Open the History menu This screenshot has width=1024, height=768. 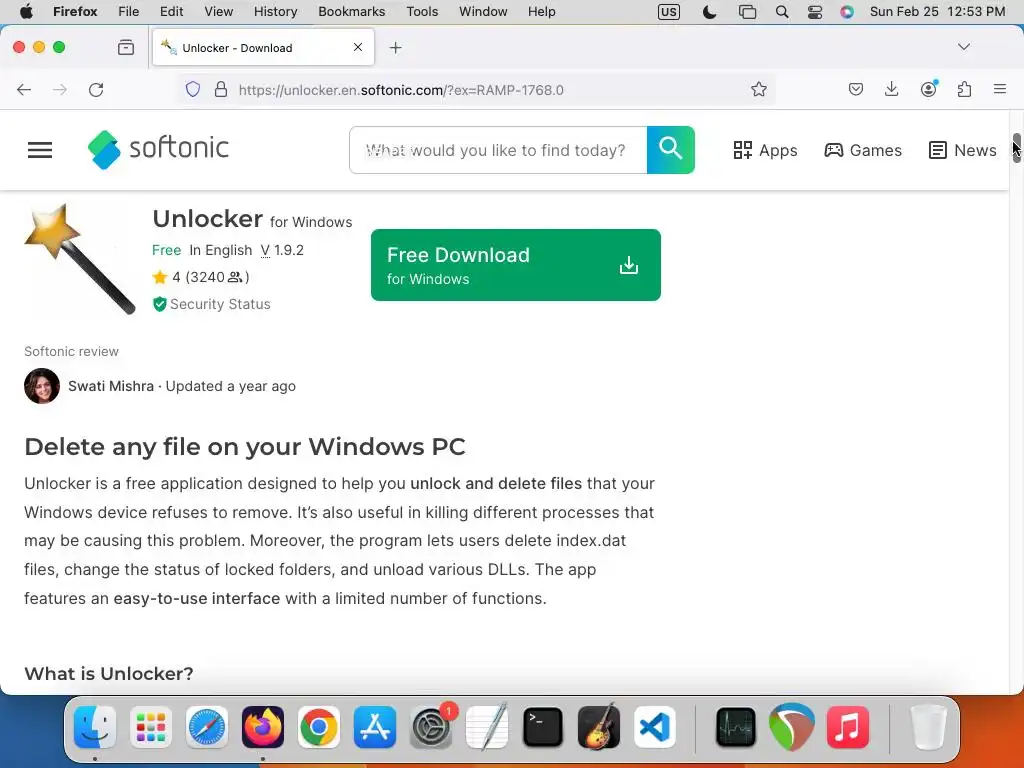pos(276,12)
